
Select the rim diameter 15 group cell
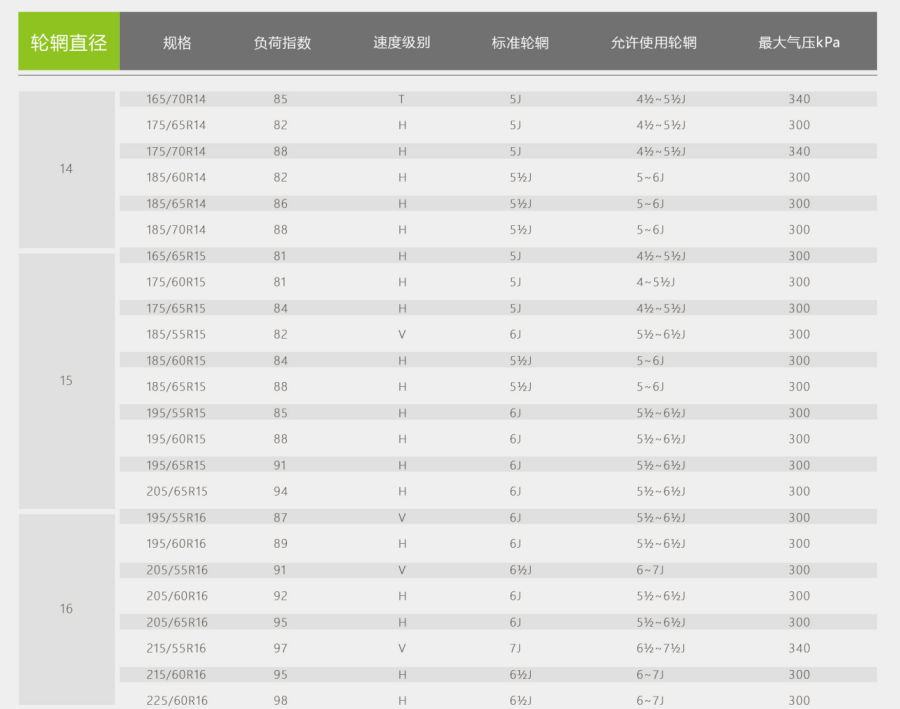point(67,381)
